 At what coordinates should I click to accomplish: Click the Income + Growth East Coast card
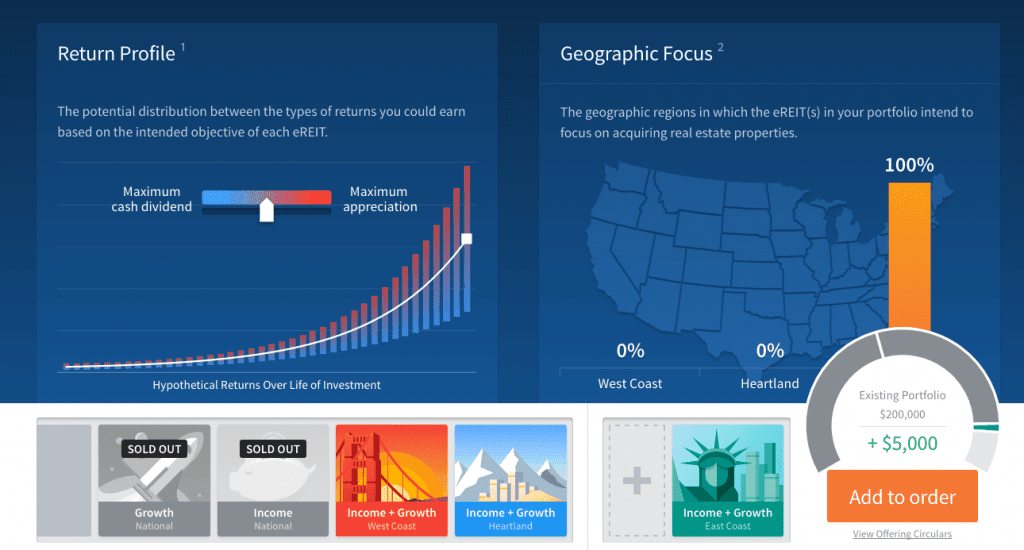coord(728,480)
